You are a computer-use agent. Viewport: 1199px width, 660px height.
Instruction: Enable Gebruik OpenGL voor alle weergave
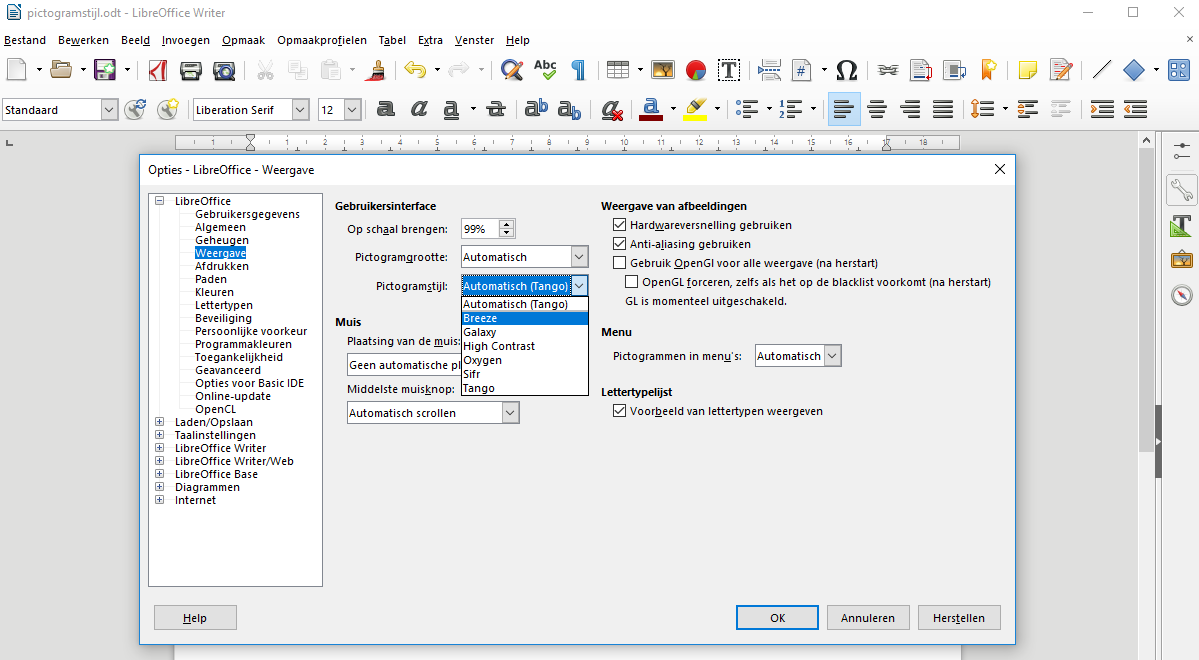[x=619, y=263]
